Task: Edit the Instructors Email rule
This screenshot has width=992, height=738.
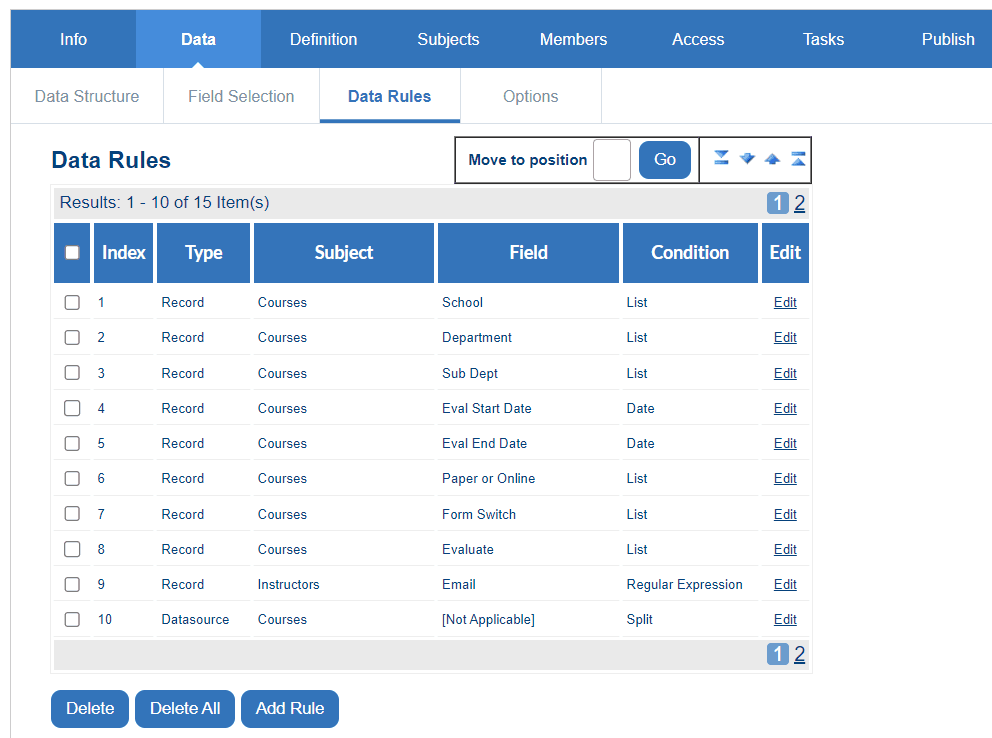Action: pos(785,584)
